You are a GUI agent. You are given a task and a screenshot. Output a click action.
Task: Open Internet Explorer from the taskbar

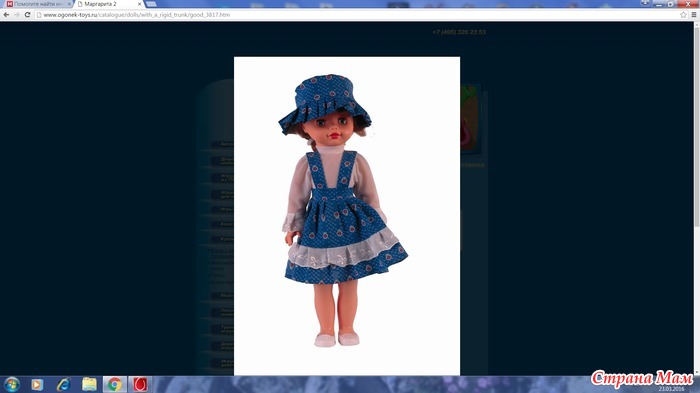coord(63,385)
